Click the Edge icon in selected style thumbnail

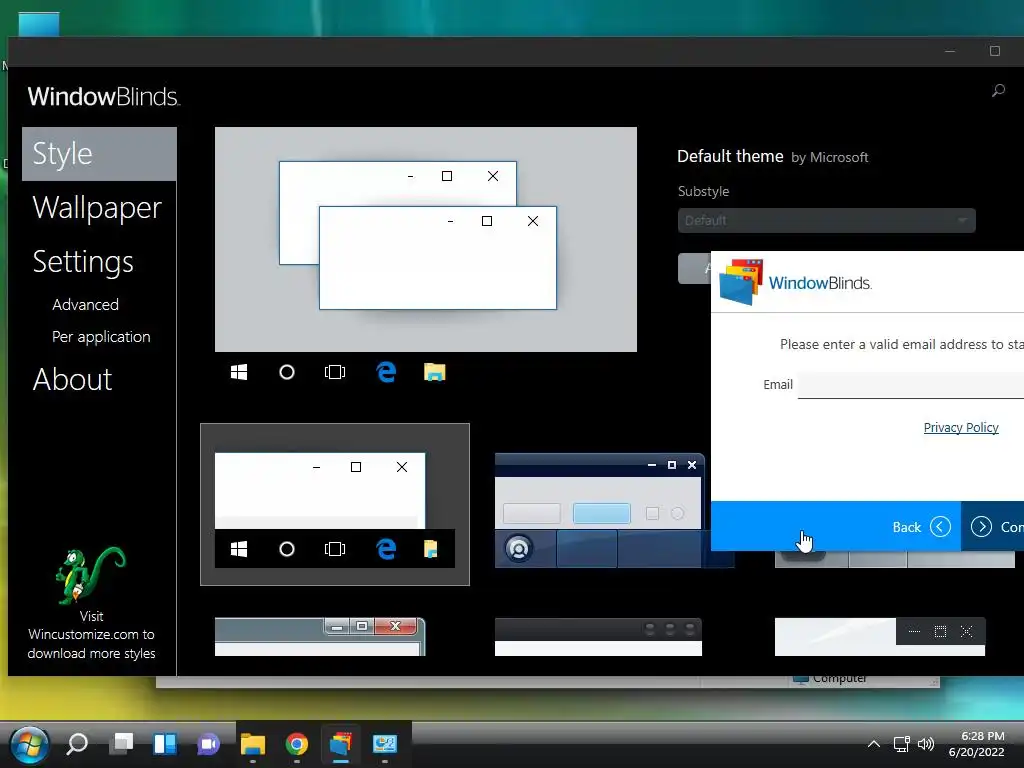click(386, 549)
